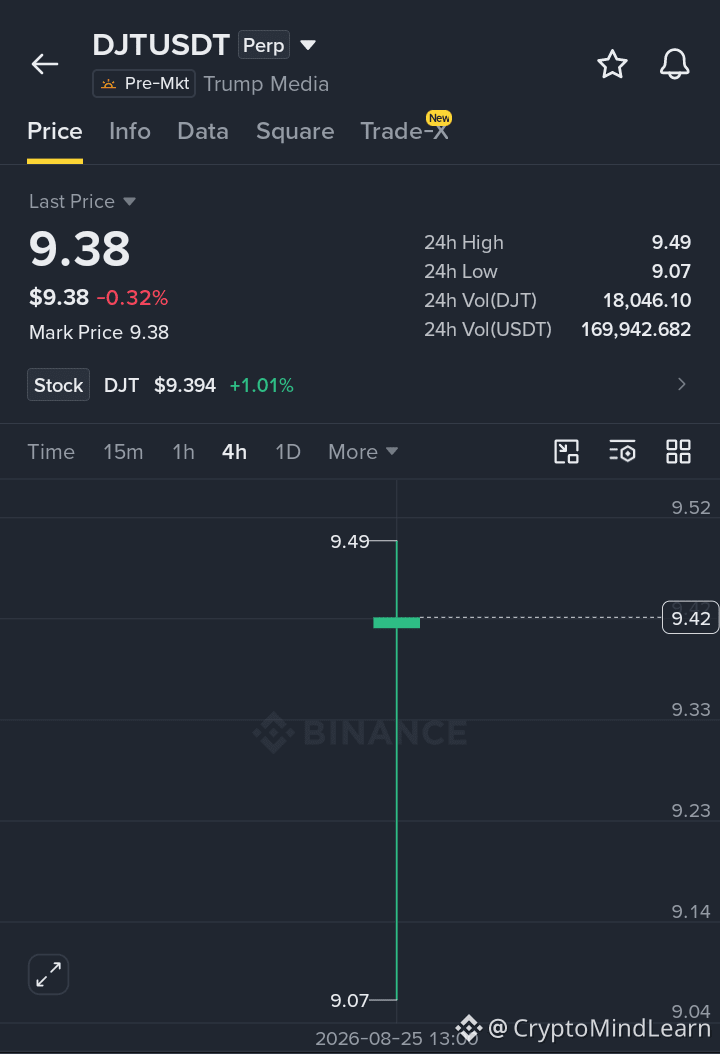This screenshot has width=720, height=1054.
Task: Expand the Last Price dropdown
Action: [x=82, y=202]
